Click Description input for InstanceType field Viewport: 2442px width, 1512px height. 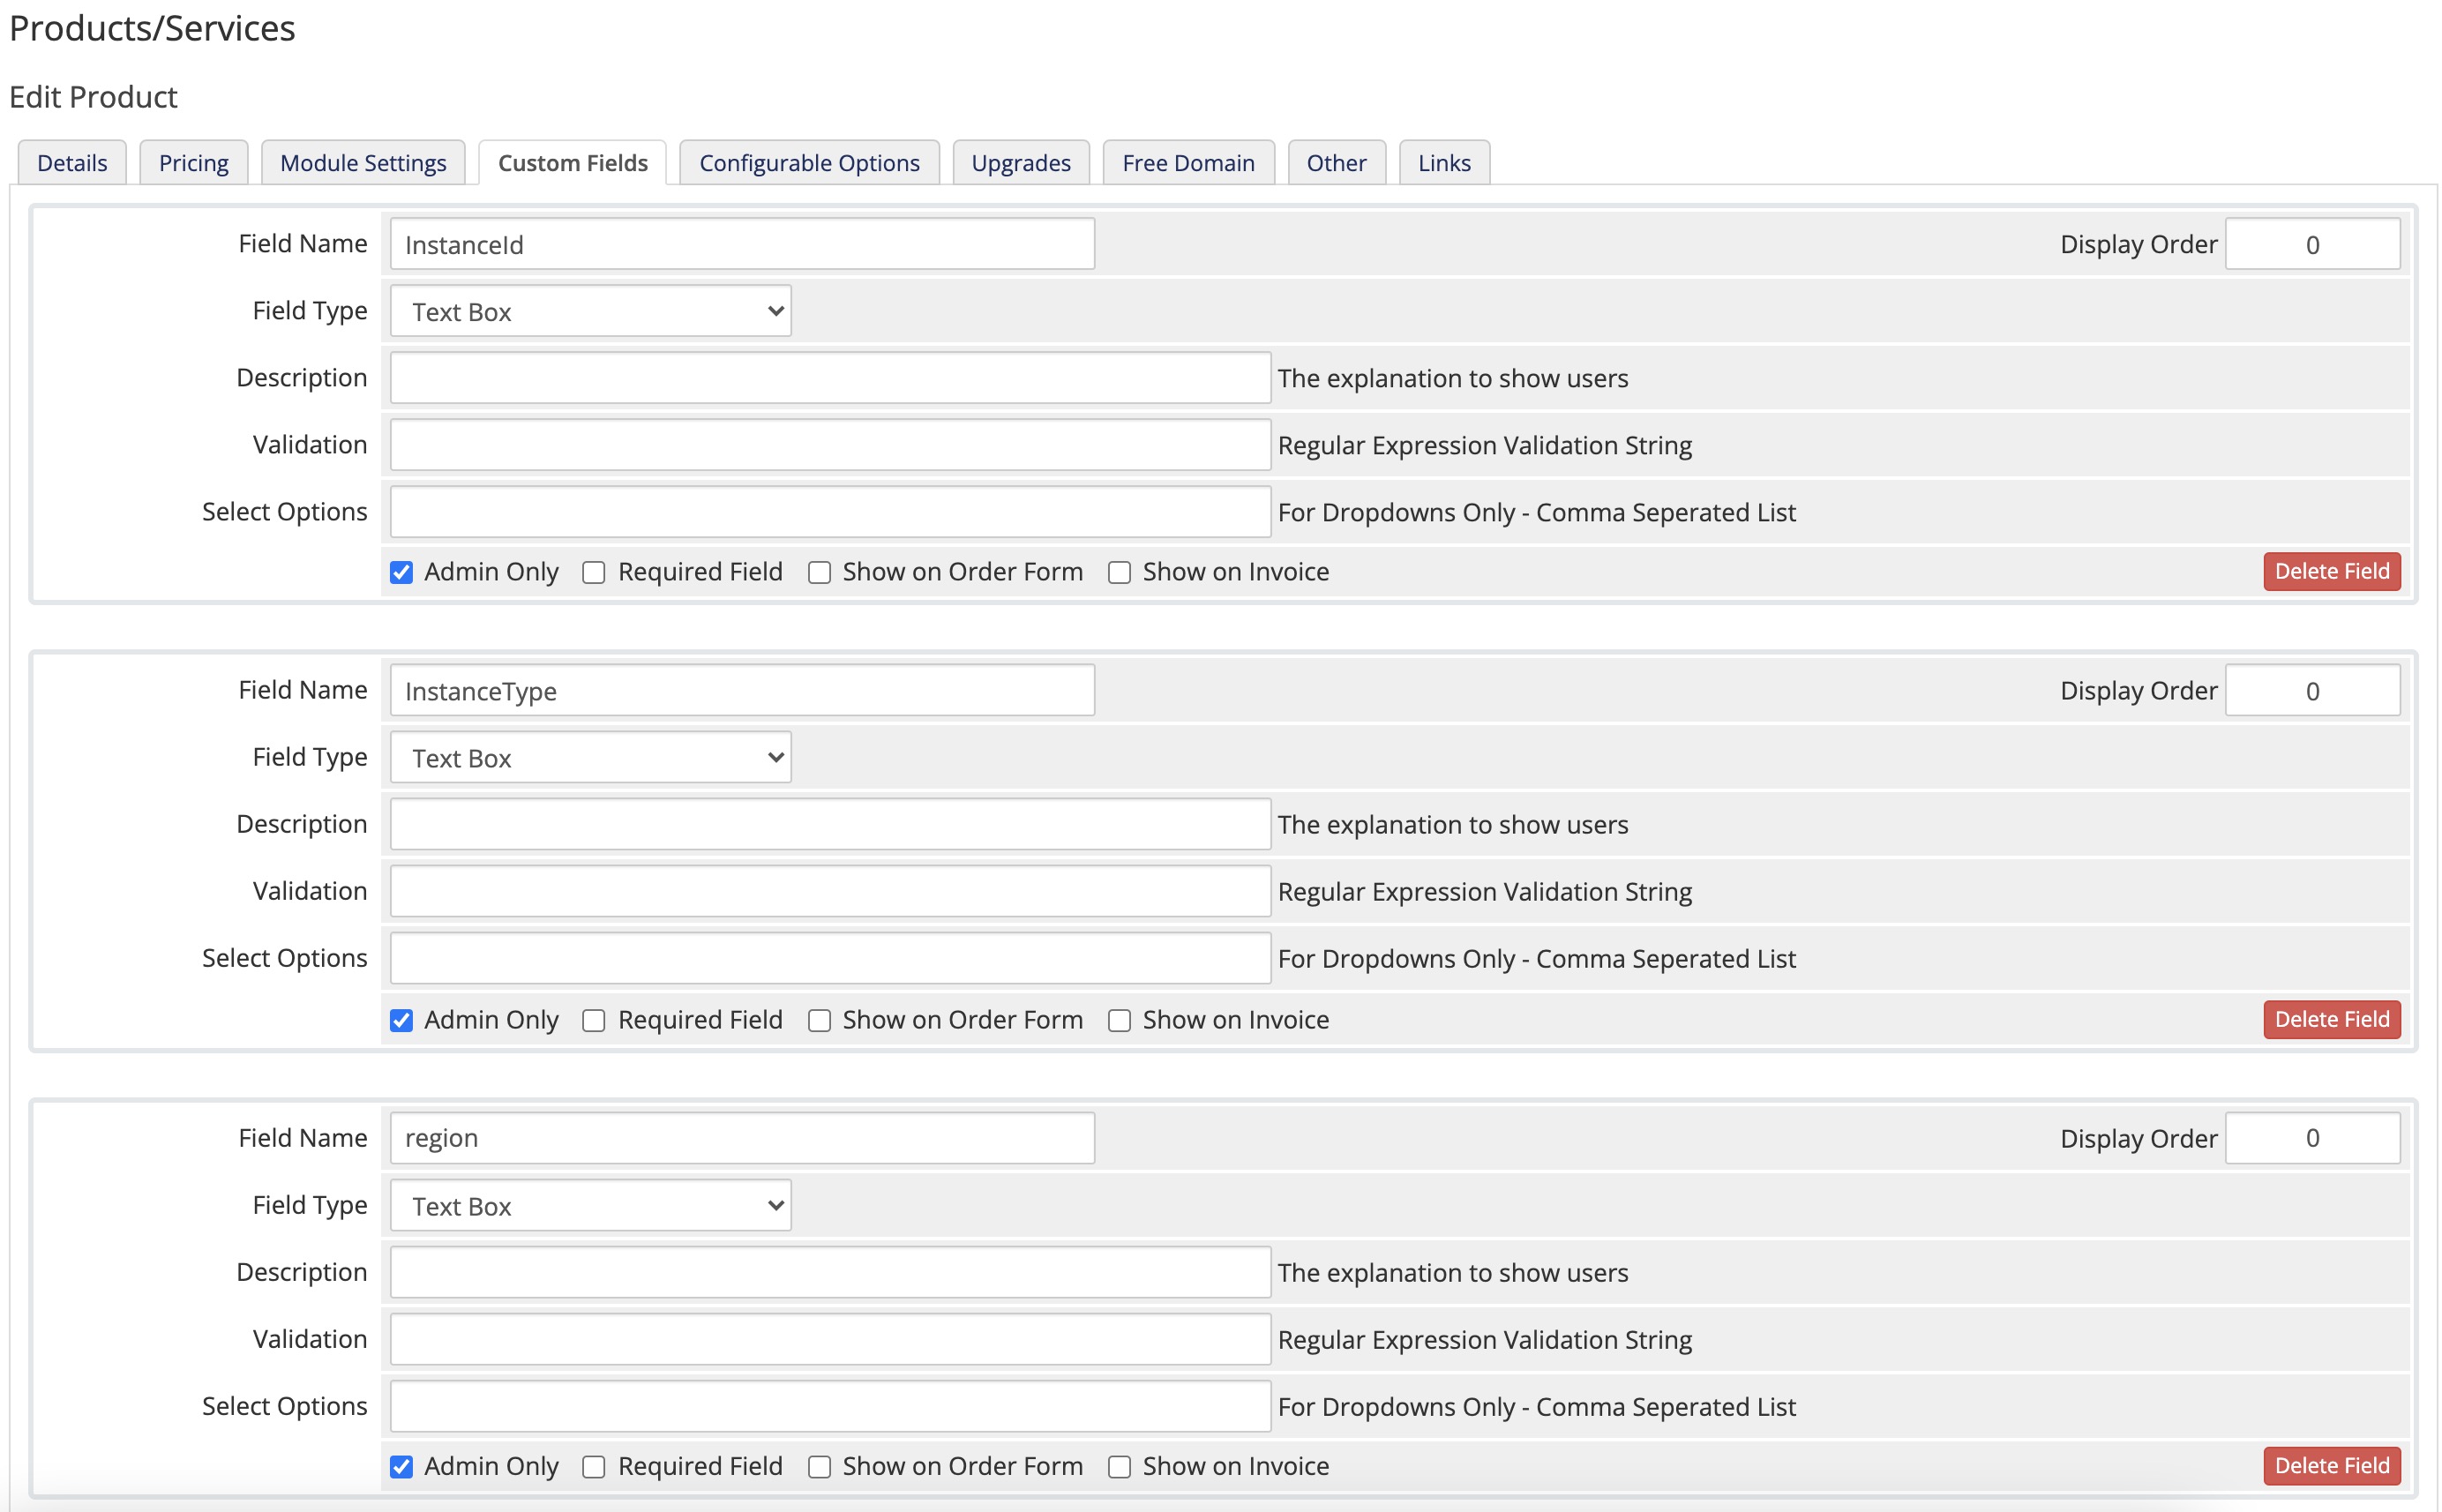tap(830, 824)
